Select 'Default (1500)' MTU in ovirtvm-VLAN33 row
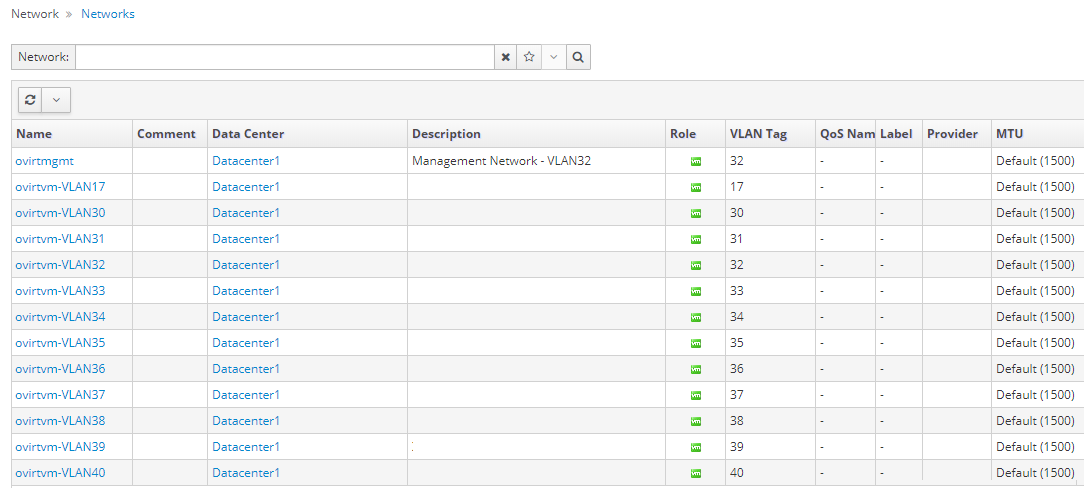The width and height of the screenshot is (1084, 488). point(1036,290)
